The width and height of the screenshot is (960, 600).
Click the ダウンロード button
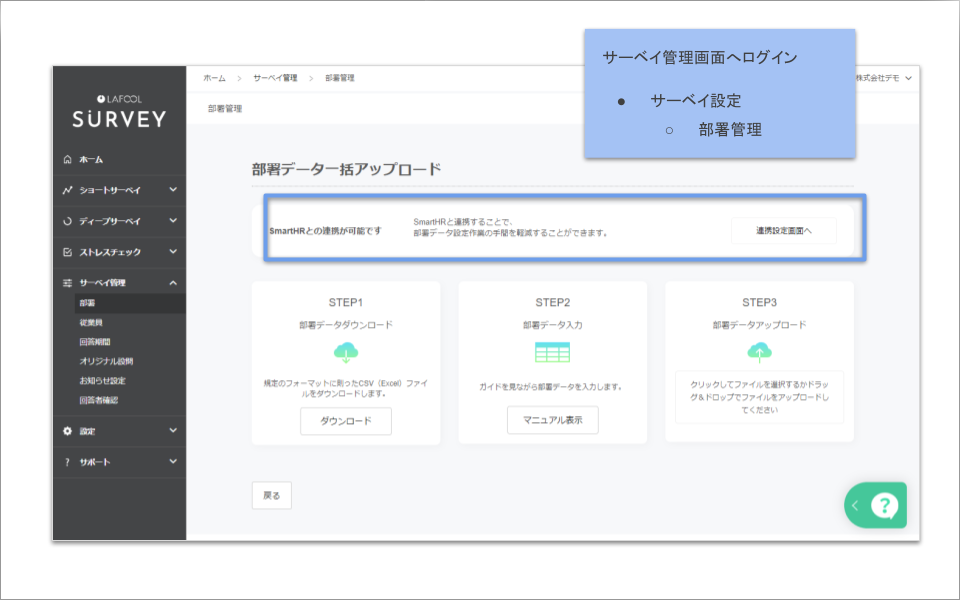click(x=346, y=421)
